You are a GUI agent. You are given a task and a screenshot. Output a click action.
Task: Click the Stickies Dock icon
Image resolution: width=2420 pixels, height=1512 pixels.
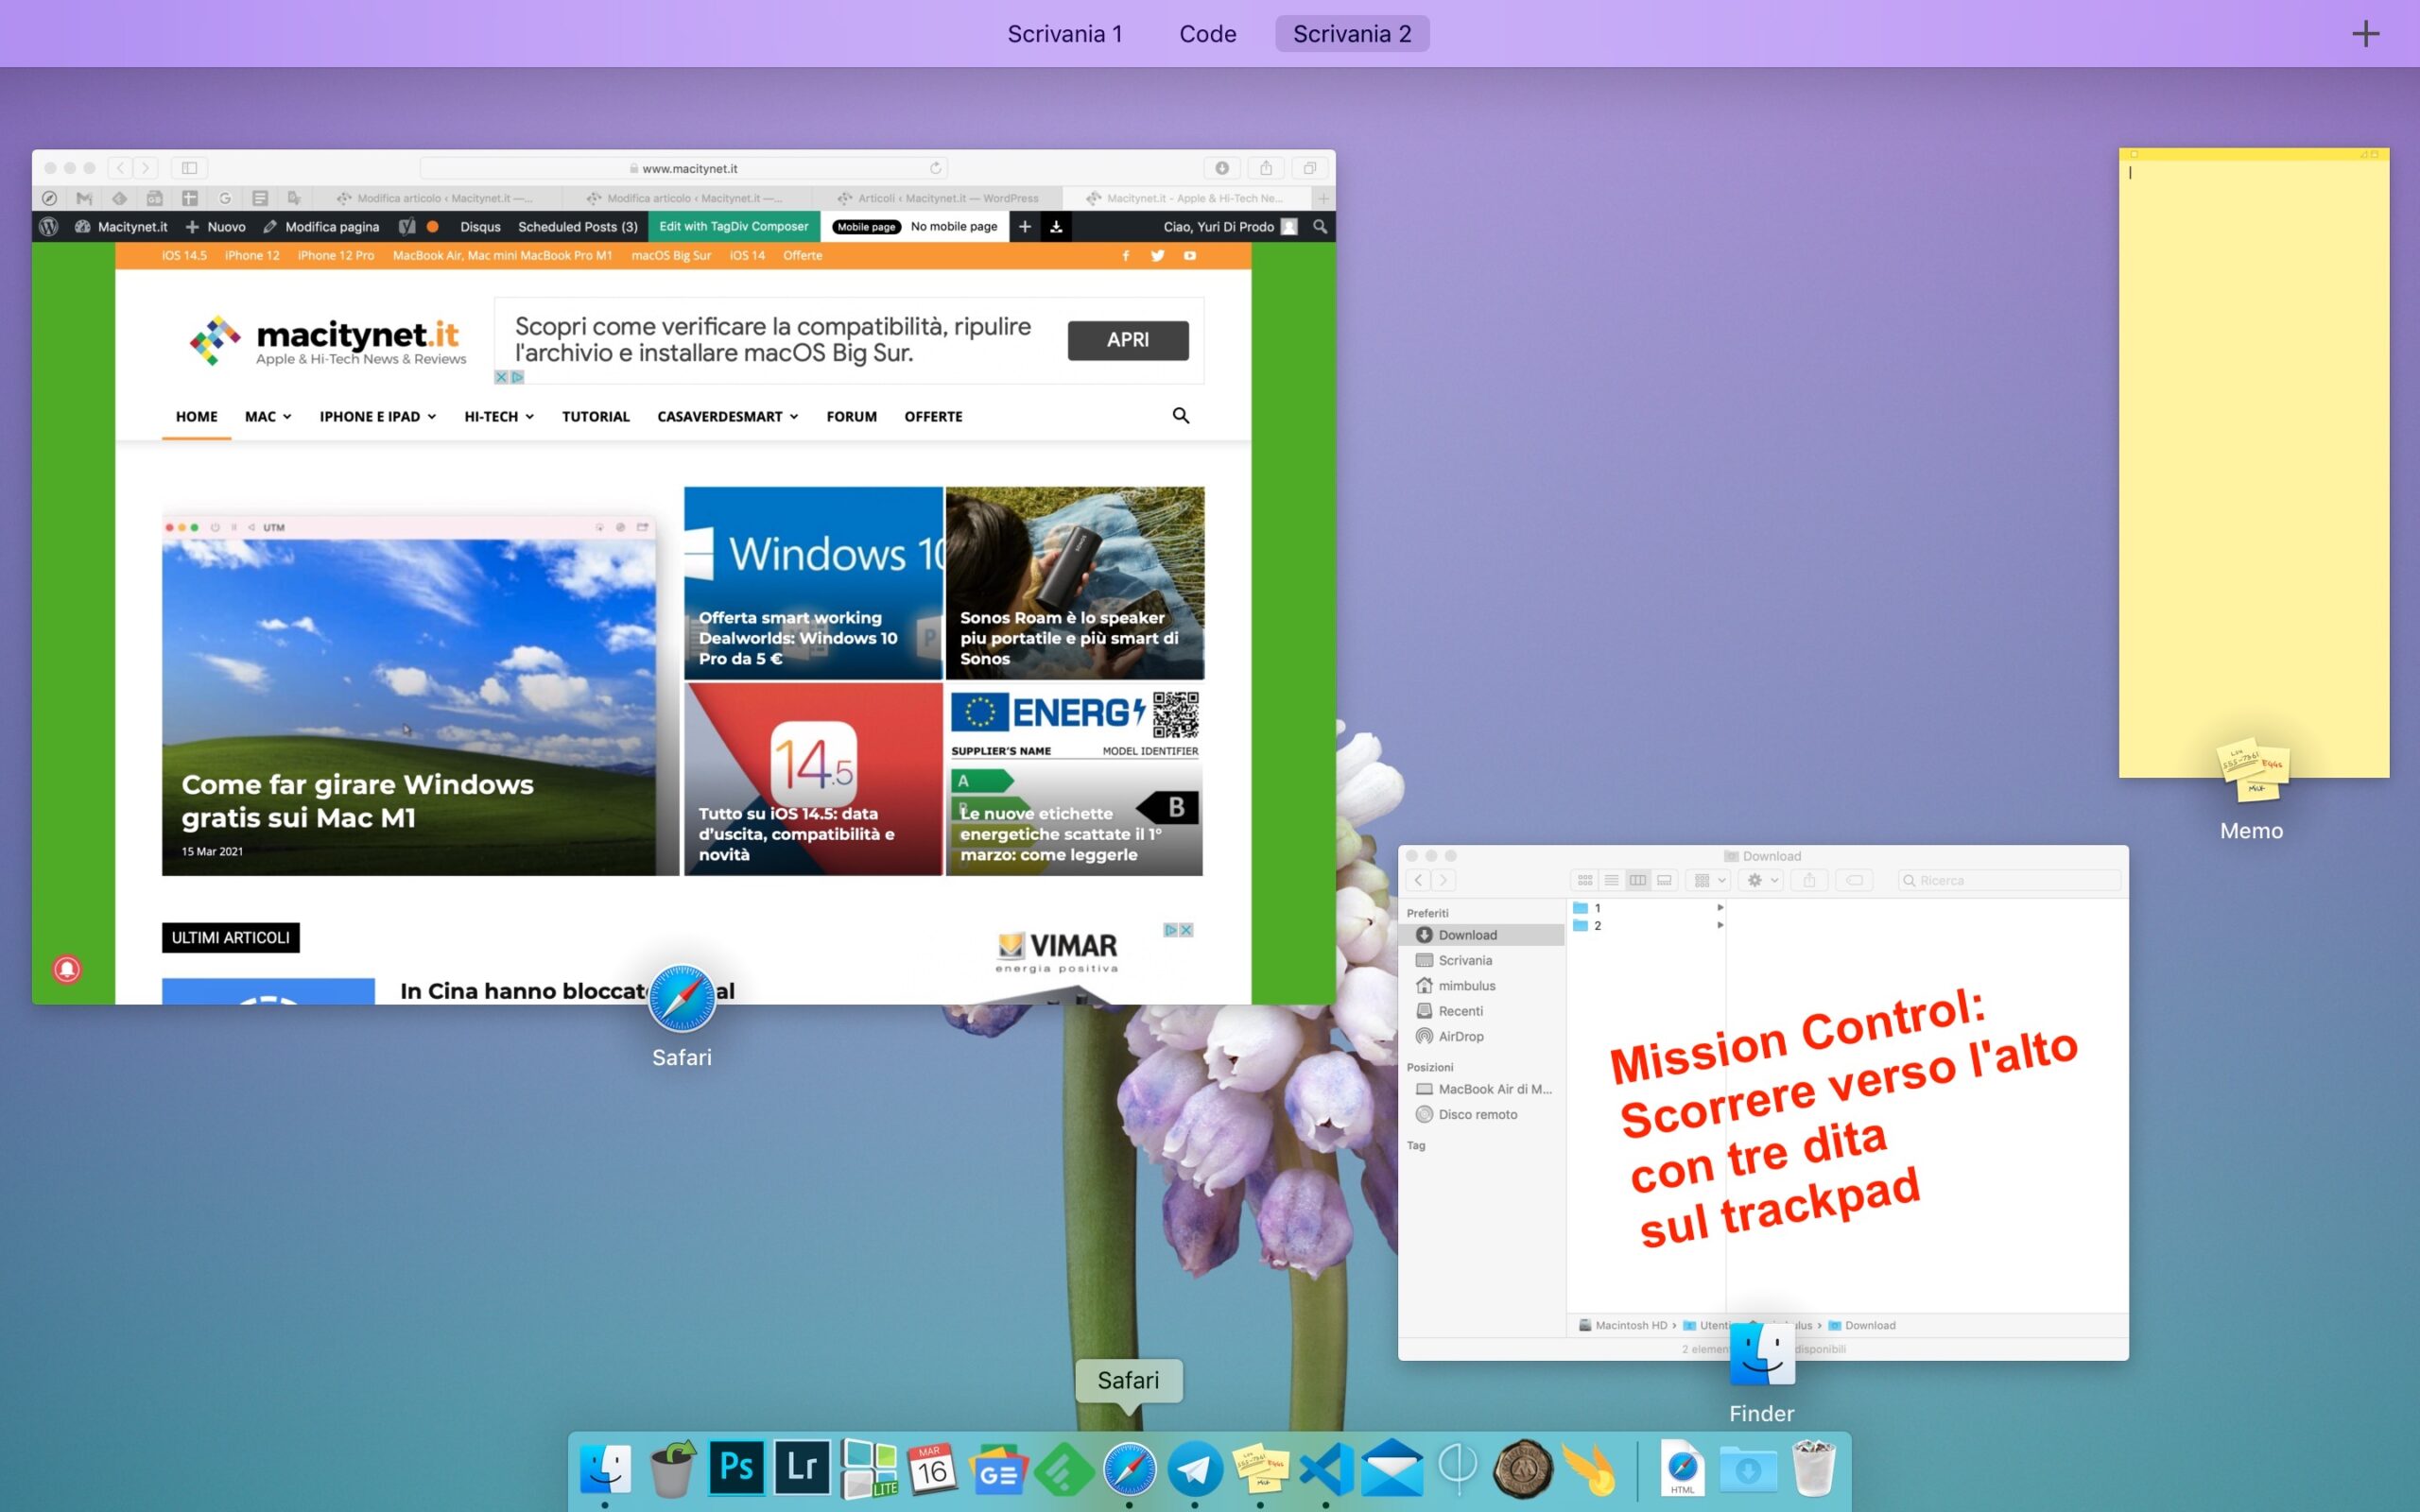tap(1260, 1468)
